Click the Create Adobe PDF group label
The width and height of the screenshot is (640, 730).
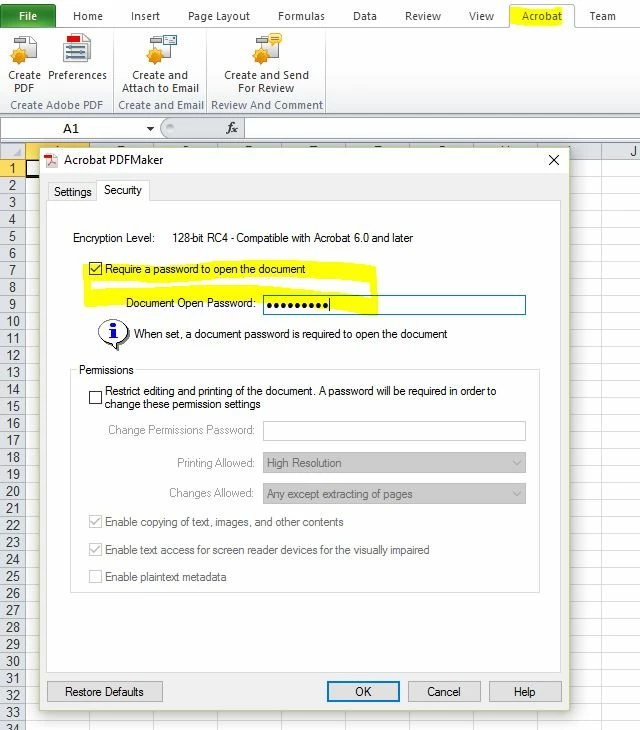tap(56, 105)
